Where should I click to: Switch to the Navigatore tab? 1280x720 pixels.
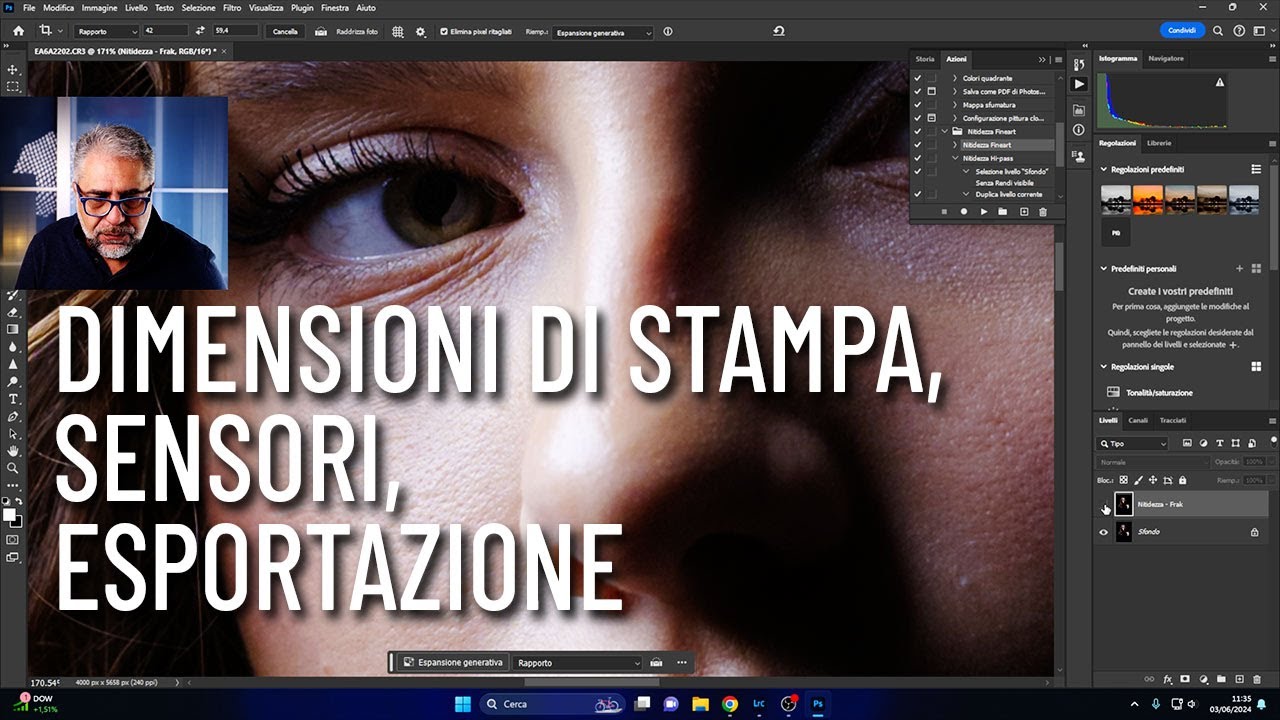pos(1166,58)
